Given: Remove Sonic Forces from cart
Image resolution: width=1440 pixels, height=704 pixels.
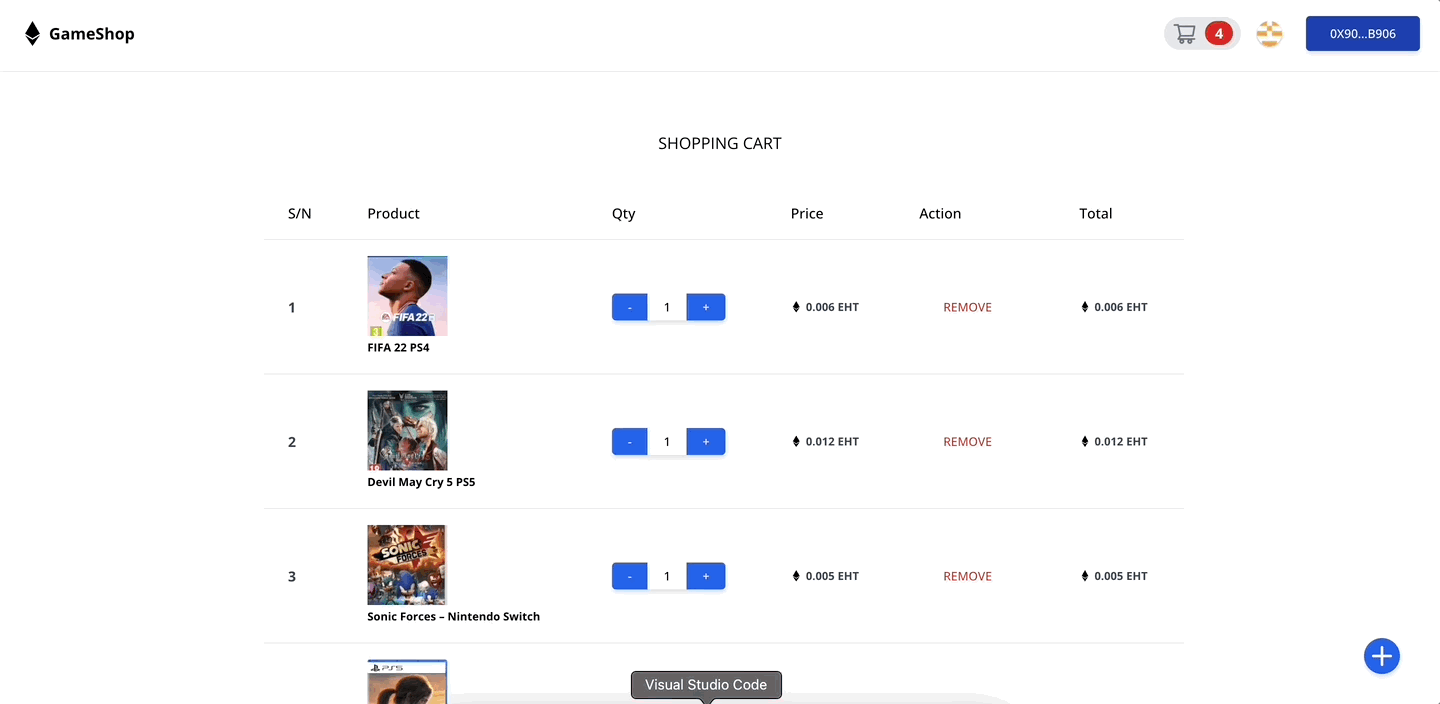Looking at the screenshot, I should [967, 576].
